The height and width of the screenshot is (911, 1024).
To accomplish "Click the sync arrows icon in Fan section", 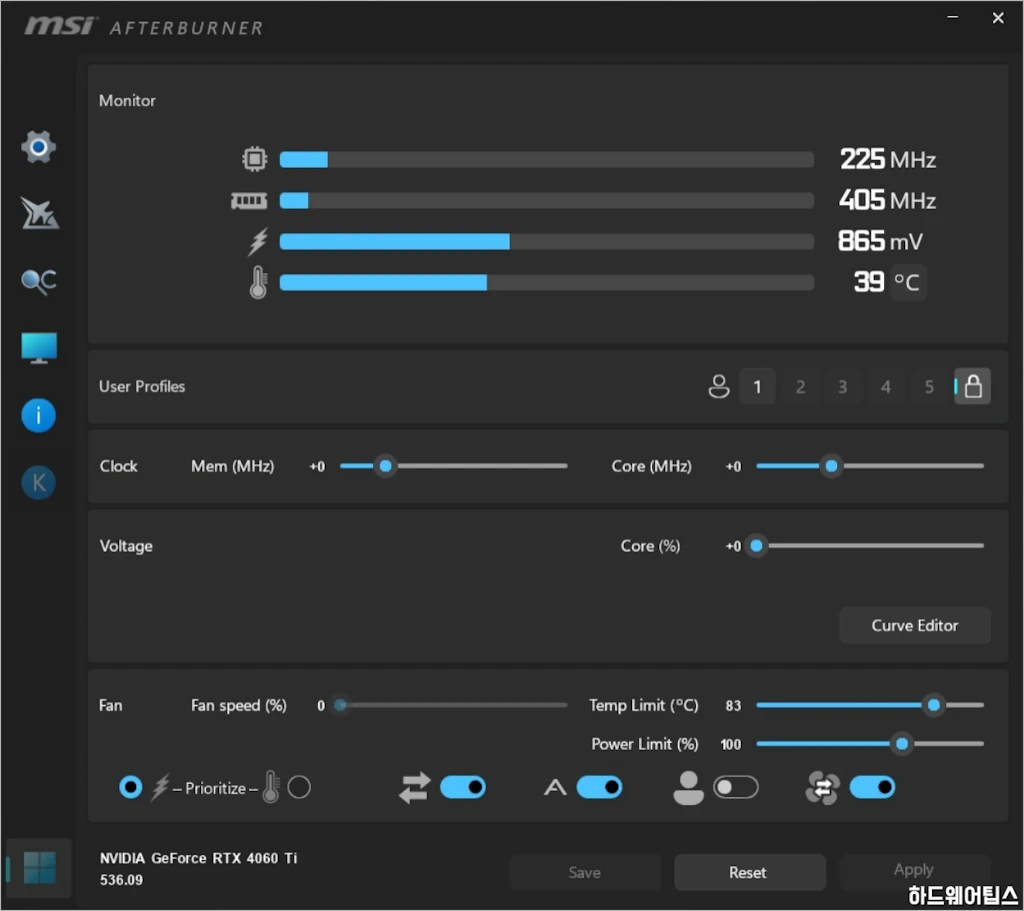I will pos(415,788).
